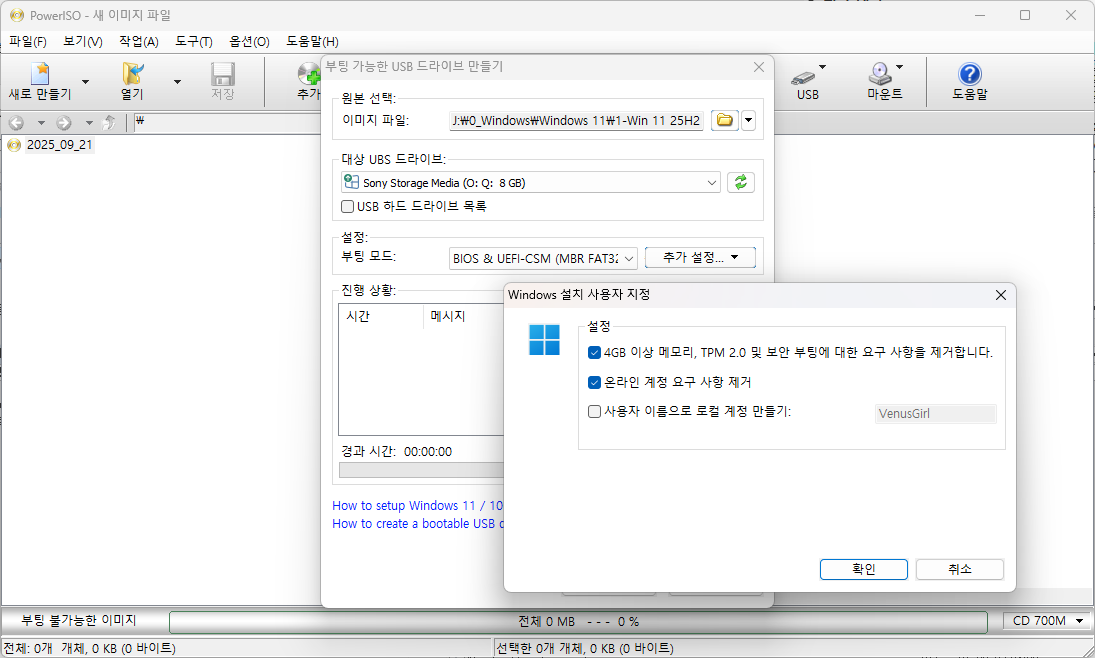Click the 부팅 불가능한 이미지 status label
The height and width of the screenshot is (658, 1095).
click(79, 620)
